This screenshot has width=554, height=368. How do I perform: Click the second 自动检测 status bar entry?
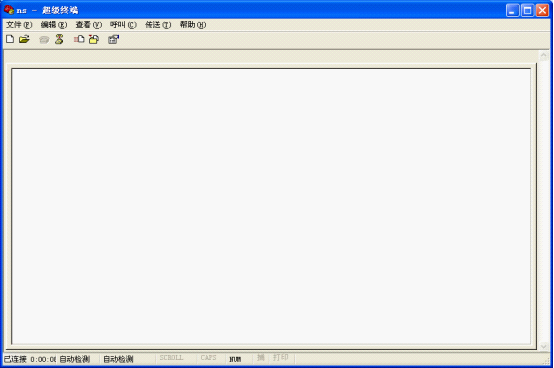pyautogui.click(x=118, y=359)
